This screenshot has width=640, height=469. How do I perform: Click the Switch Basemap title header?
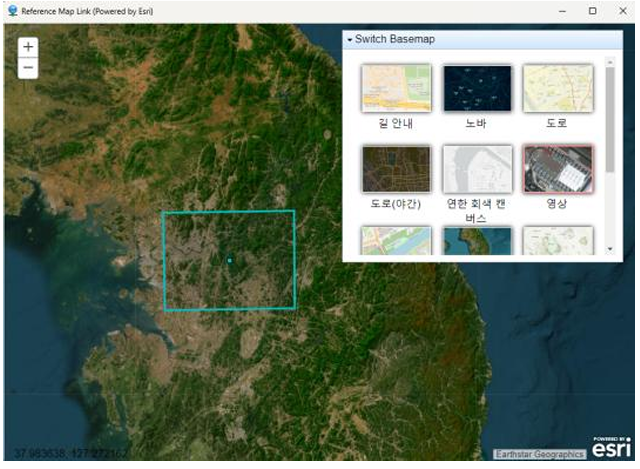[395, 39]
